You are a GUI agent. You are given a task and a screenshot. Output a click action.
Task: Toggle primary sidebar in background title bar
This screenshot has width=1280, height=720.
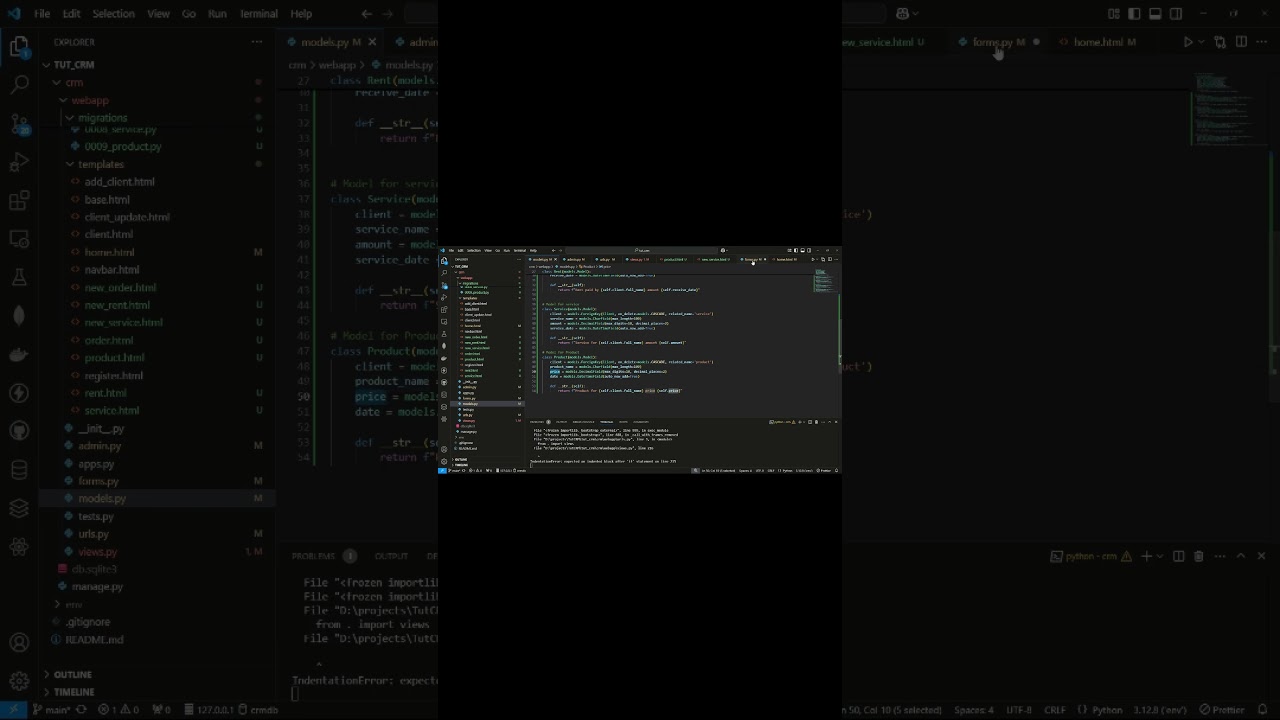tap(1135, 14)
